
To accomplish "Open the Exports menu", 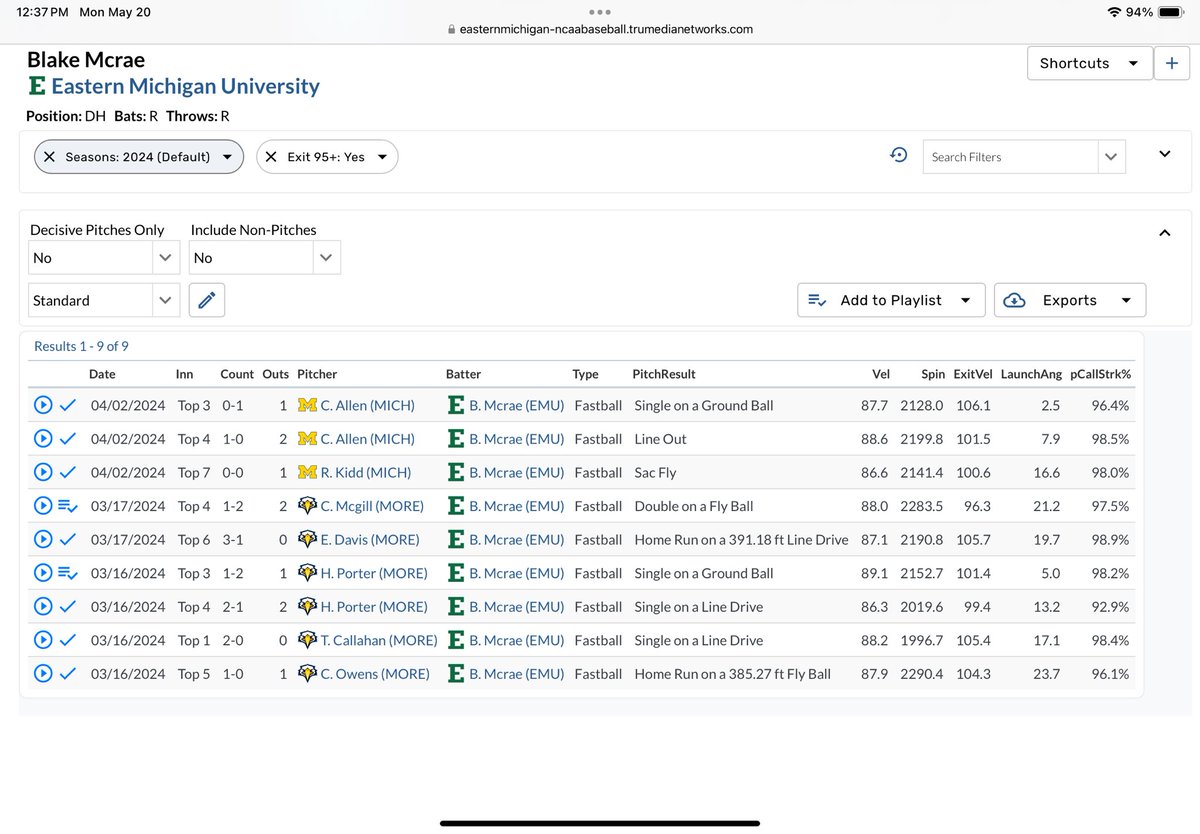I will point(1070,300).
